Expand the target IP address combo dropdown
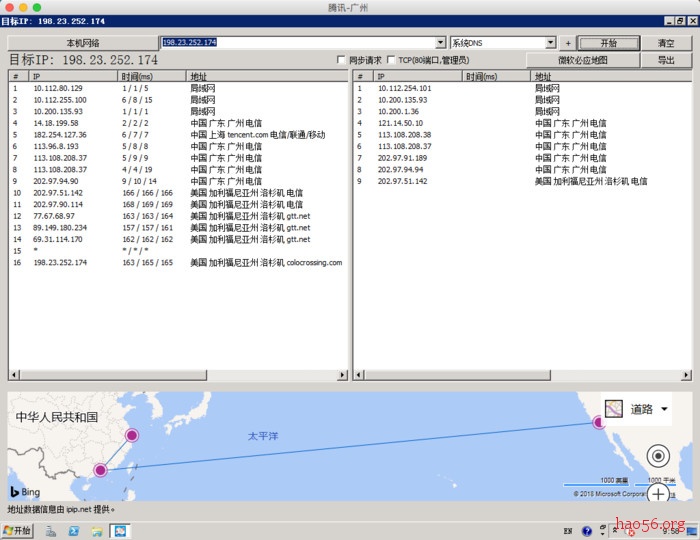The width and height of the screenshot is (700, 540). 441,42
